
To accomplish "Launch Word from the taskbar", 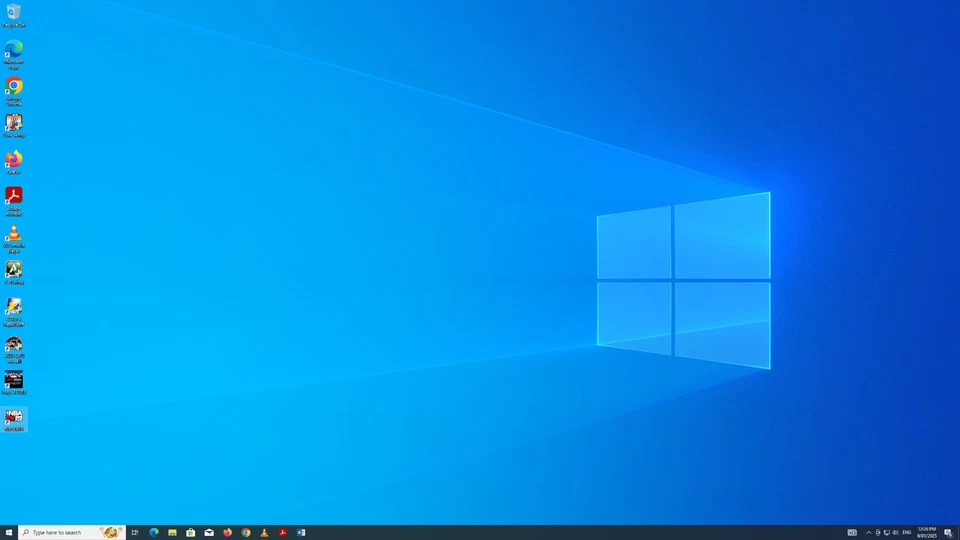I will coord(301,533).
